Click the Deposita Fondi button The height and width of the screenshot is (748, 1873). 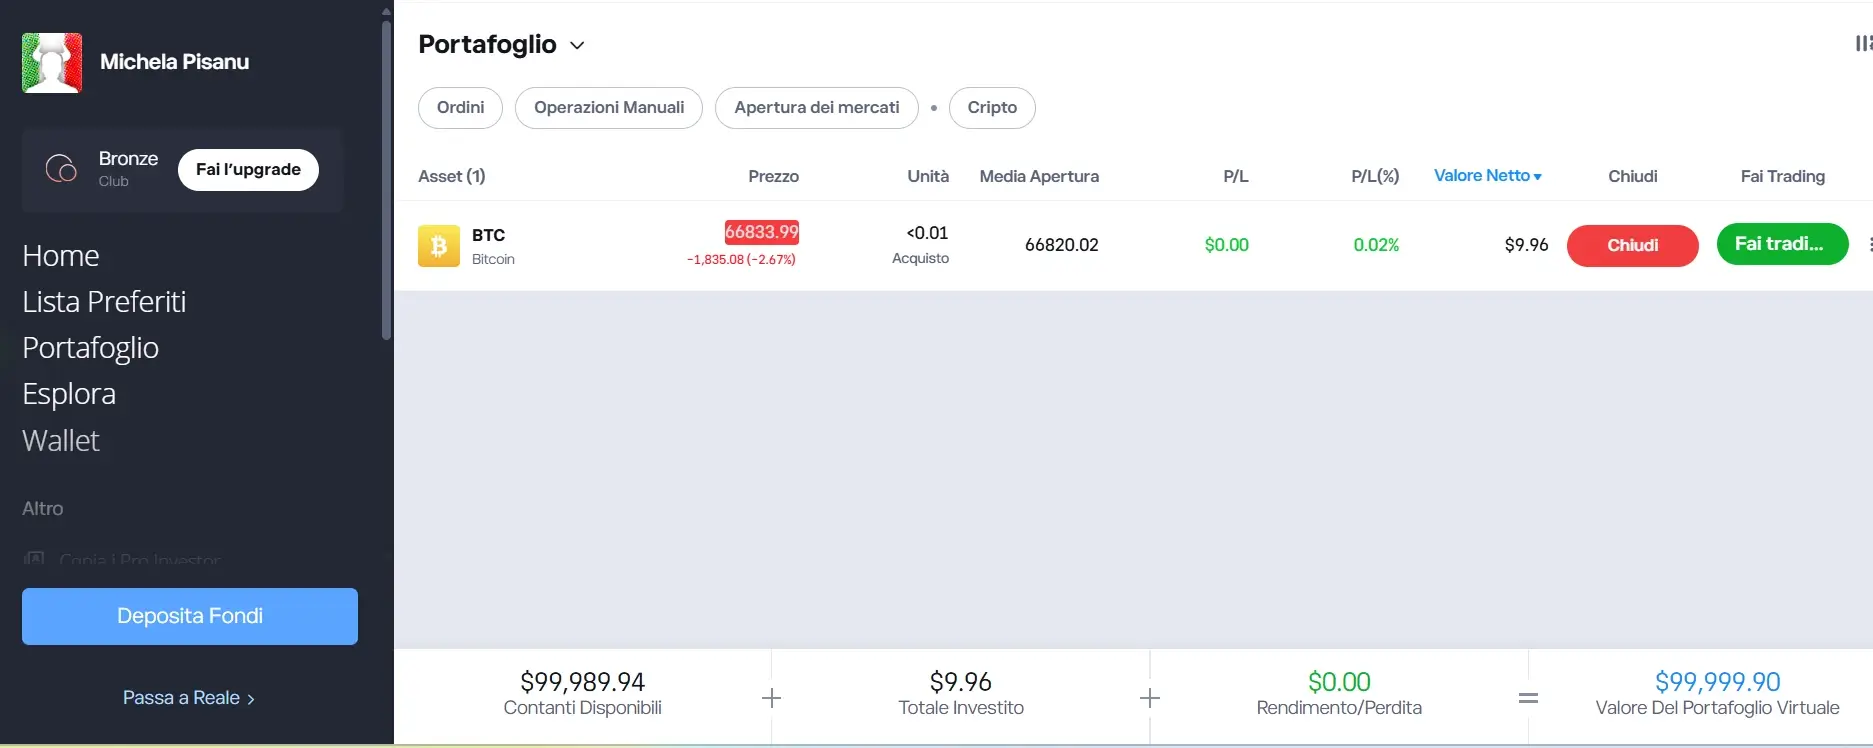(x=190, y=616)
